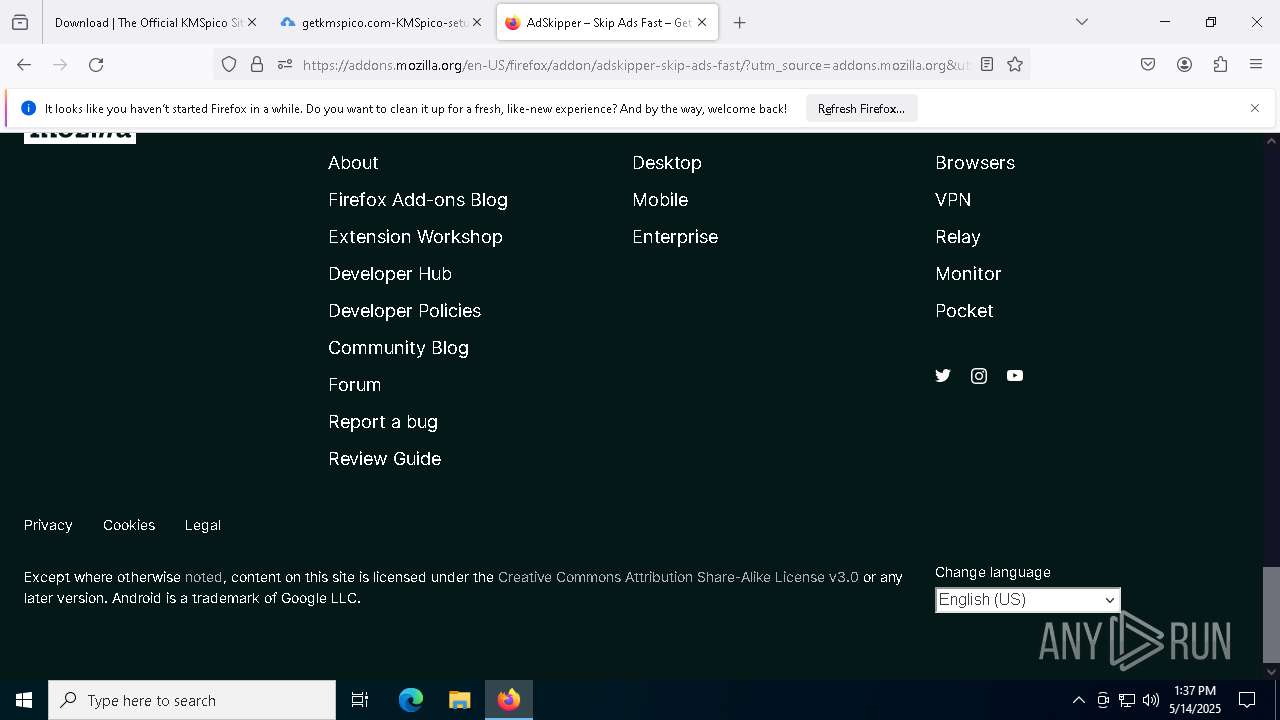Open the Change language dropdown

(x=1028, y=599)
